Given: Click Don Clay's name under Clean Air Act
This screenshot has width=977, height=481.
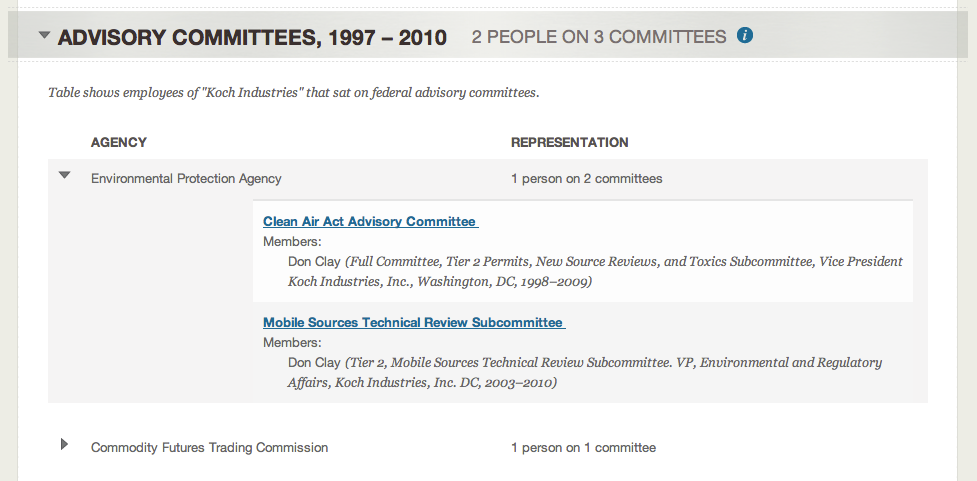Looking at the screenshot, I should pyautogui.click(x=314, y=261).
